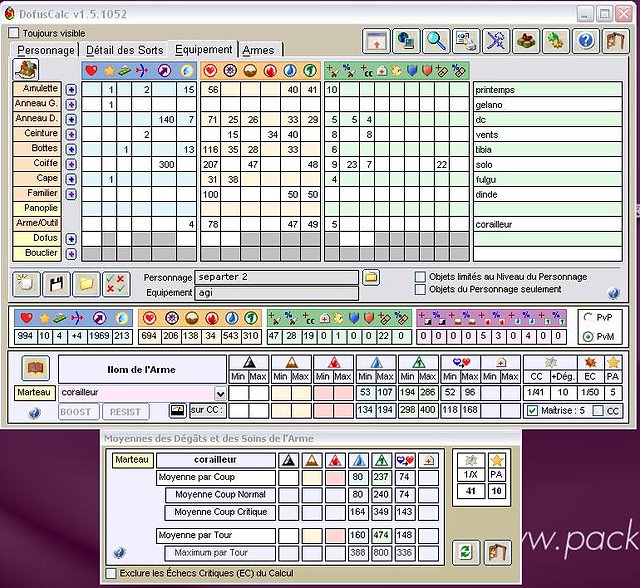Open the Détail des Sorts tab
The height and width of the screenshot is (588, 640).
pos(124,50)
